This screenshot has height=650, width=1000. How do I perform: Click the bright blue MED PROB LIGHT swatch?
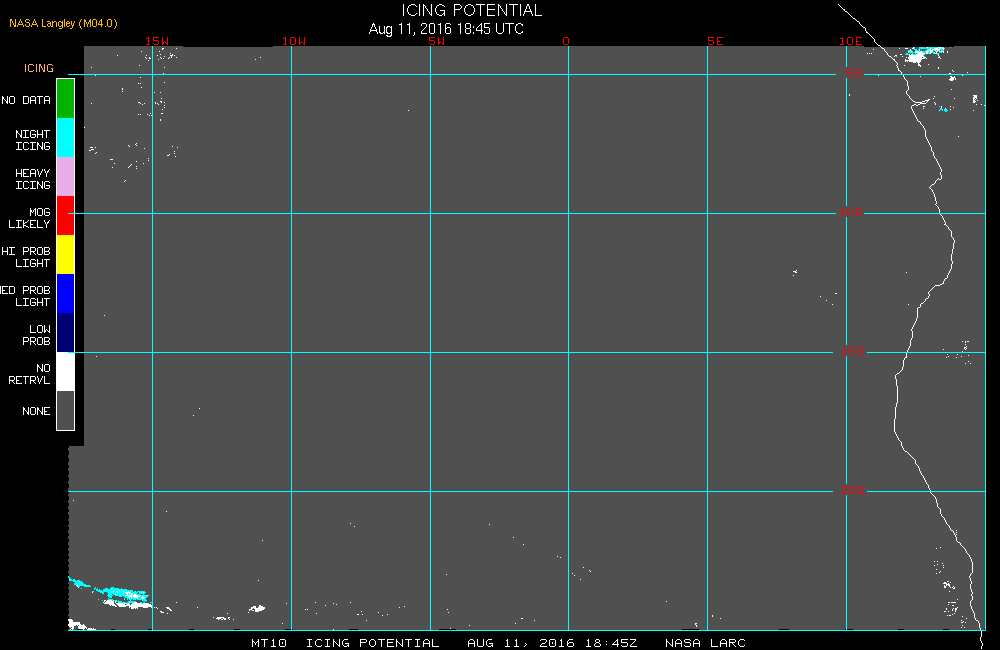tap(66, 293)
